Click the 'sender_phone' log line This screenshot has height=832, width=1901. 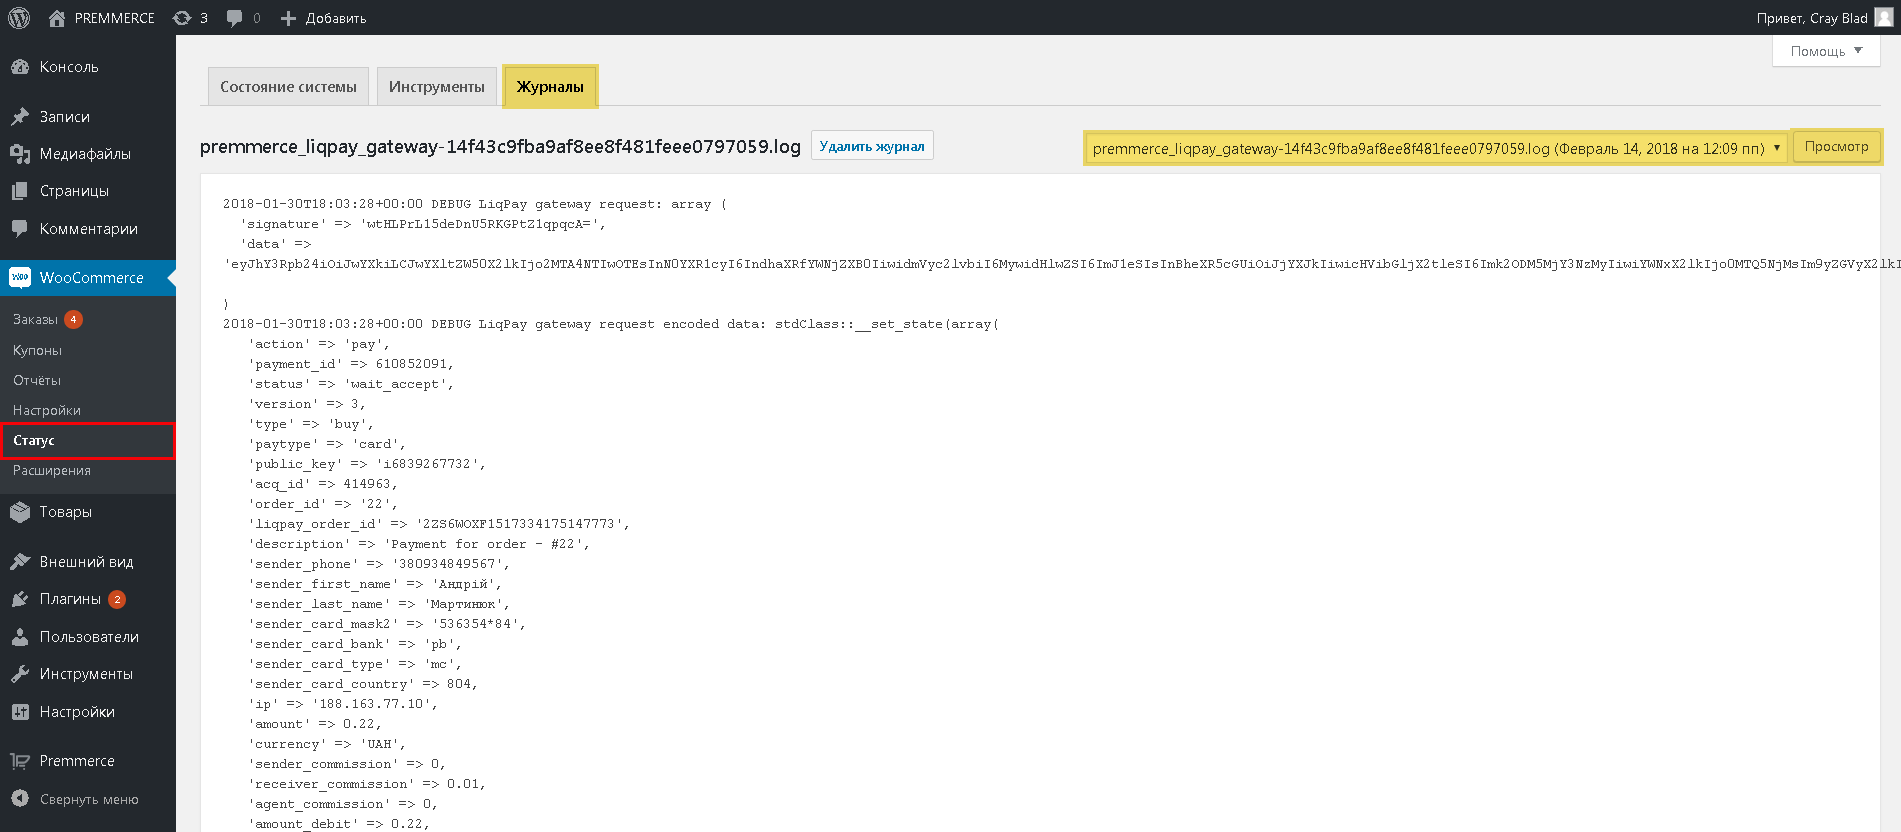pos(379,564)
